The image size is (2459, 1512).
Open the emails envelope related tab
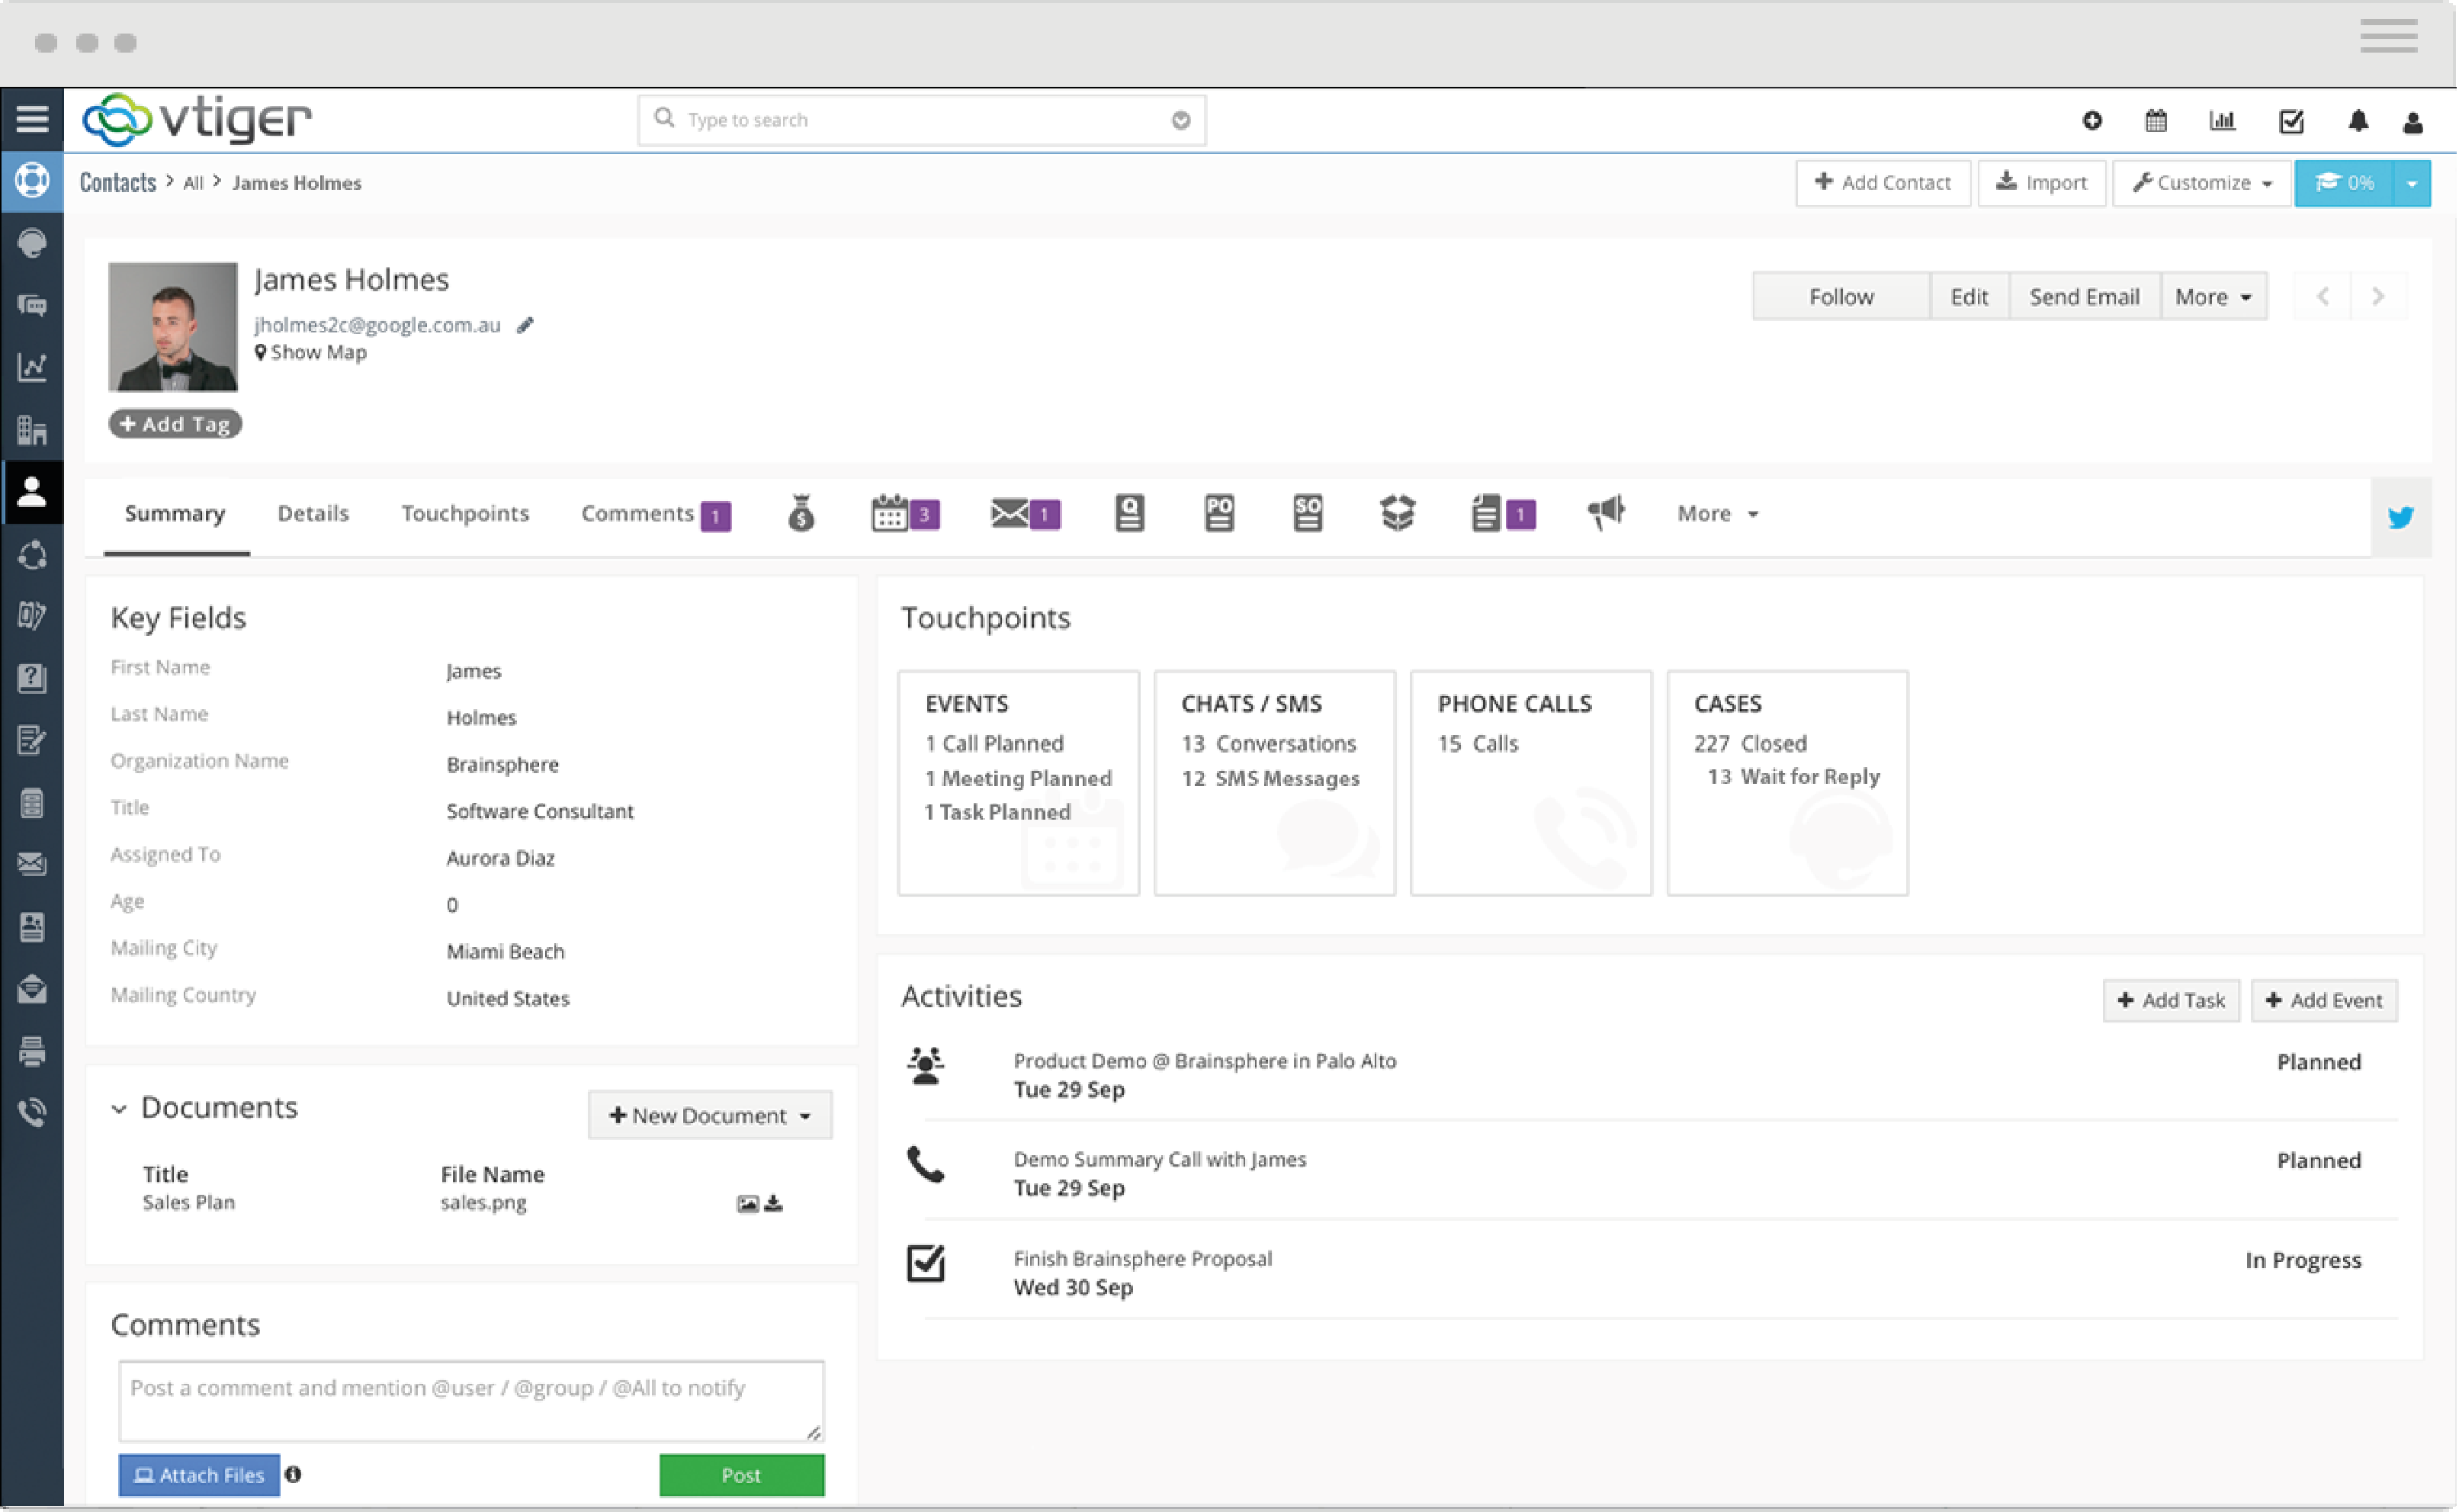1010,514
